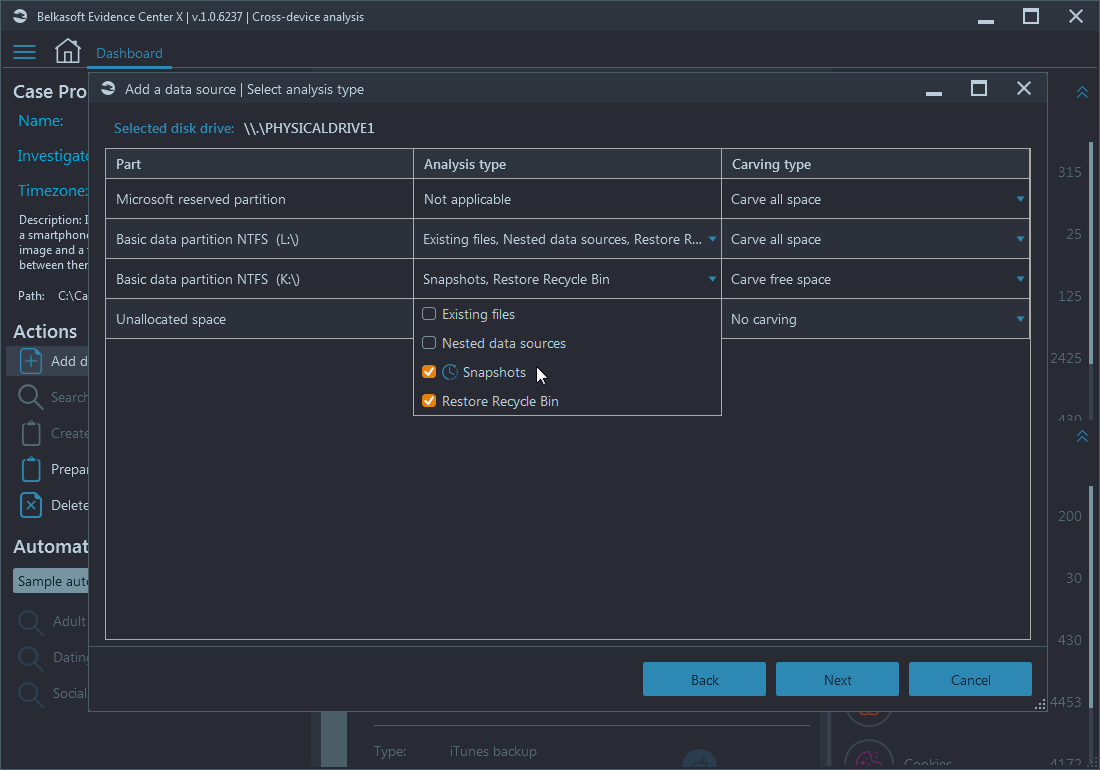Collapse the lower right panel chevron
The height and width of the screenshot is (770, 1100).
(1082, 436)
